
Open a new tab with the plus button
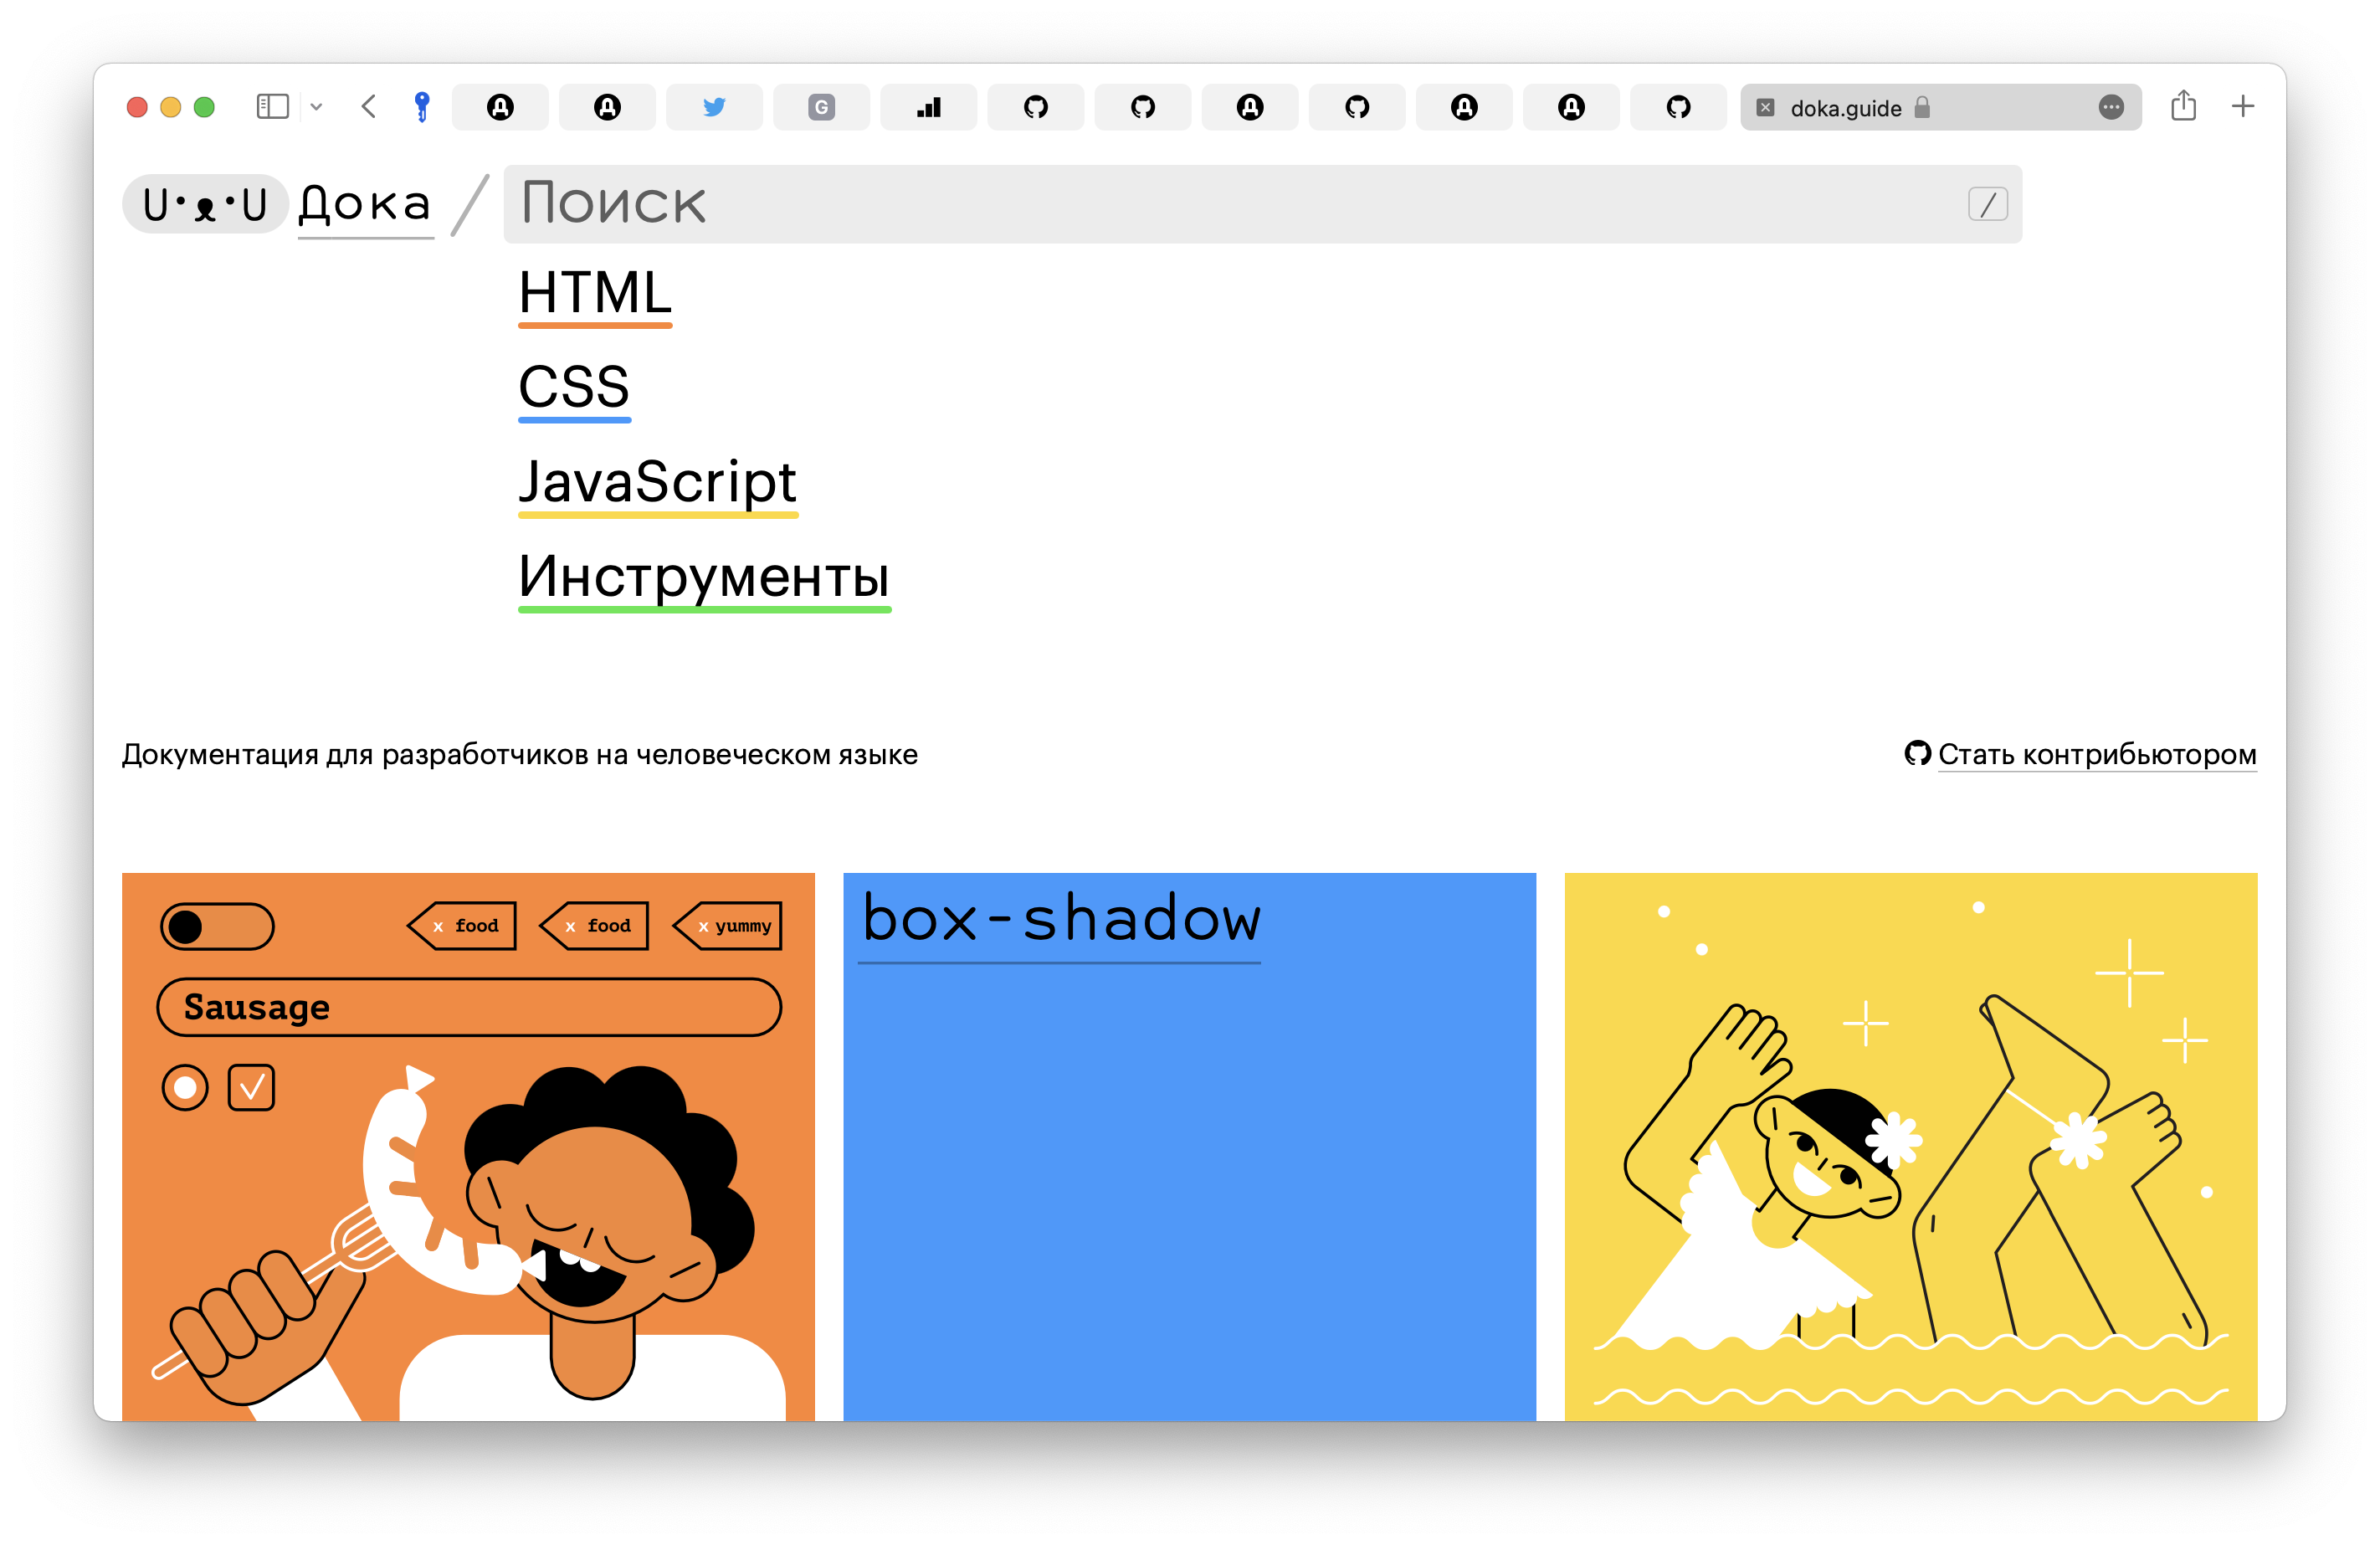pyautogui.click(x=2243, y=106)
